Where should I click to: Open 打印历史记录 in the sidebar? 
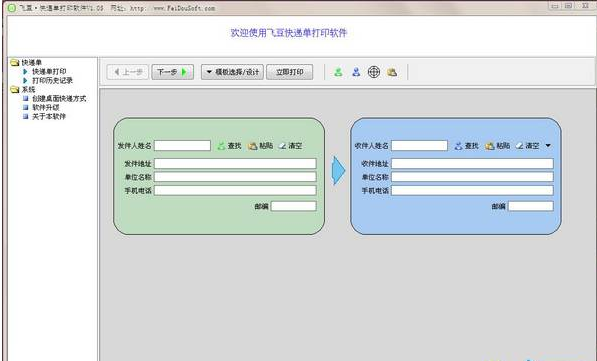[53, 81]
